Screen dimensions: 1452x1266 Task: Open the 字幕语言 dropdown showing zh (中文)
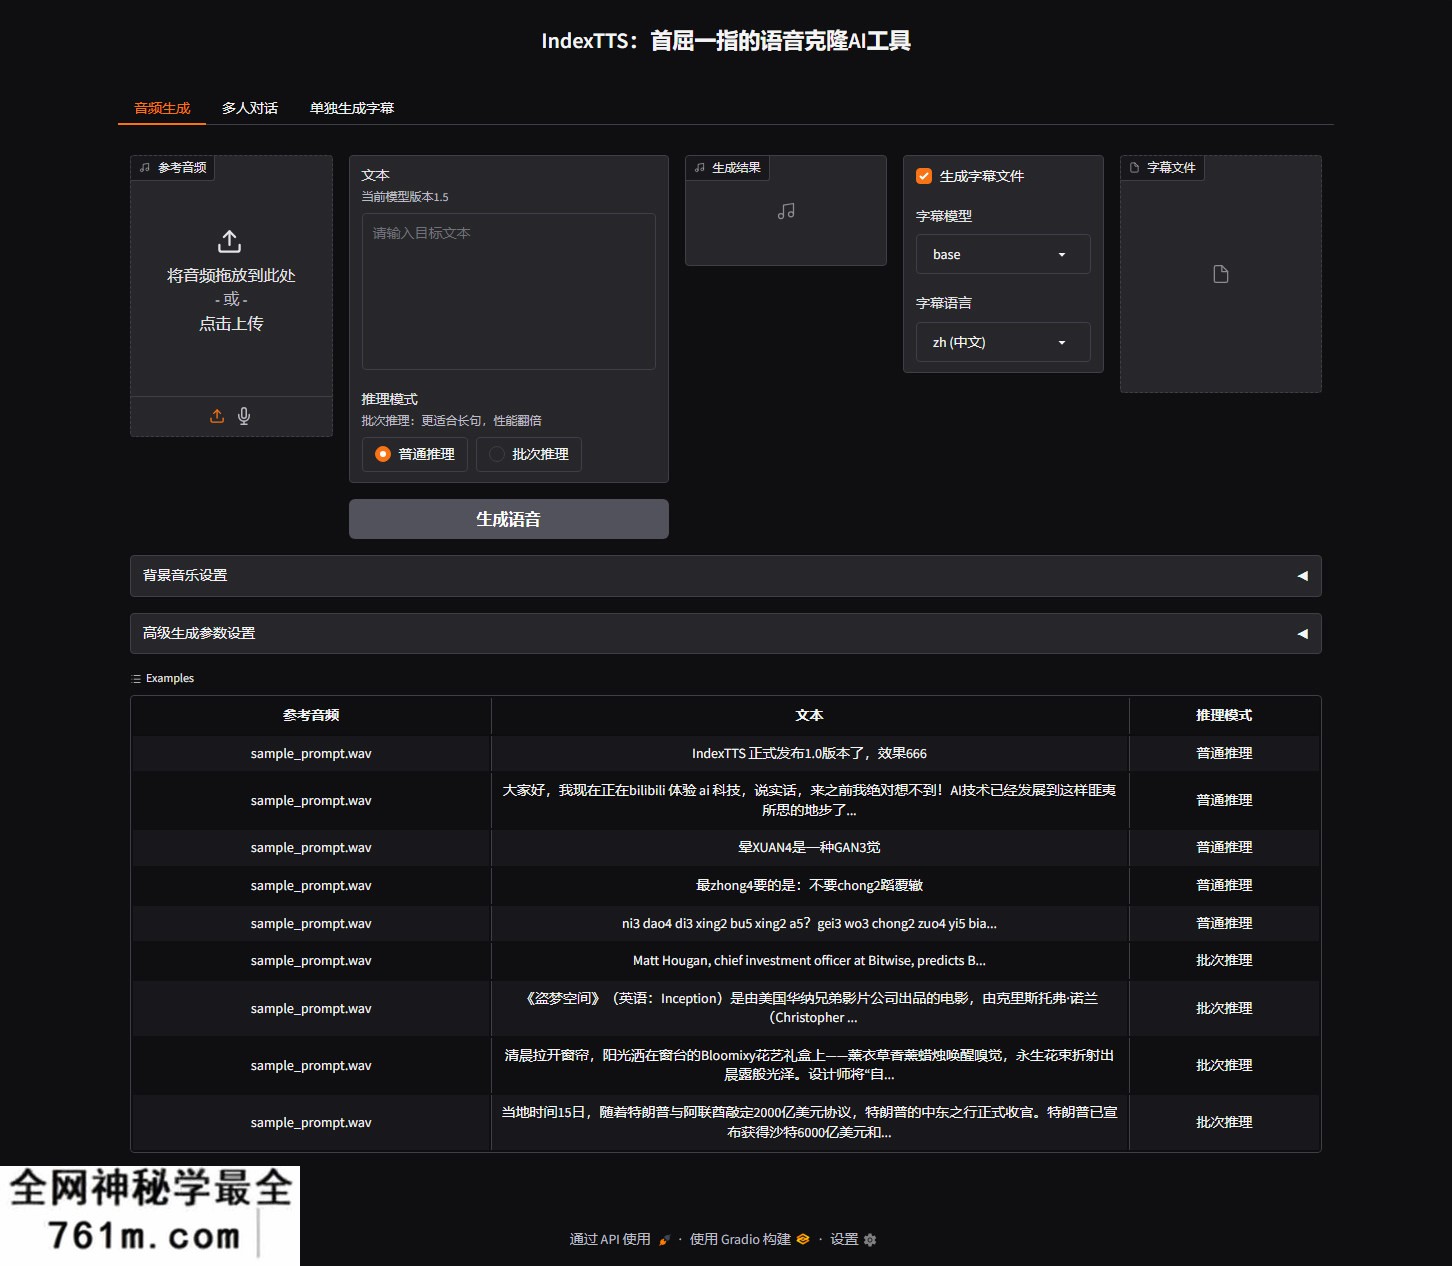[x=1003, y=342]
